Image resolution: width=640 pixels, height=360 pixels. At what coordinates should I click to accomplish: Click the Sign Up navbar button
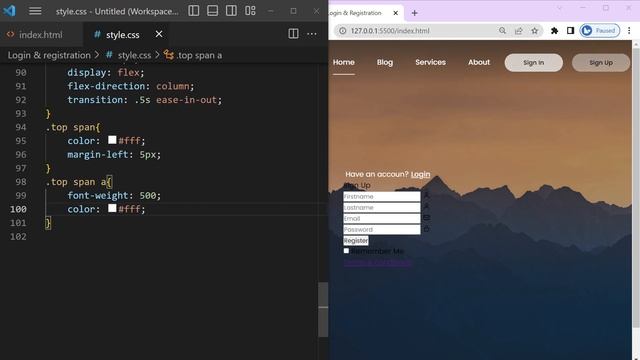(x=601, y=63)
